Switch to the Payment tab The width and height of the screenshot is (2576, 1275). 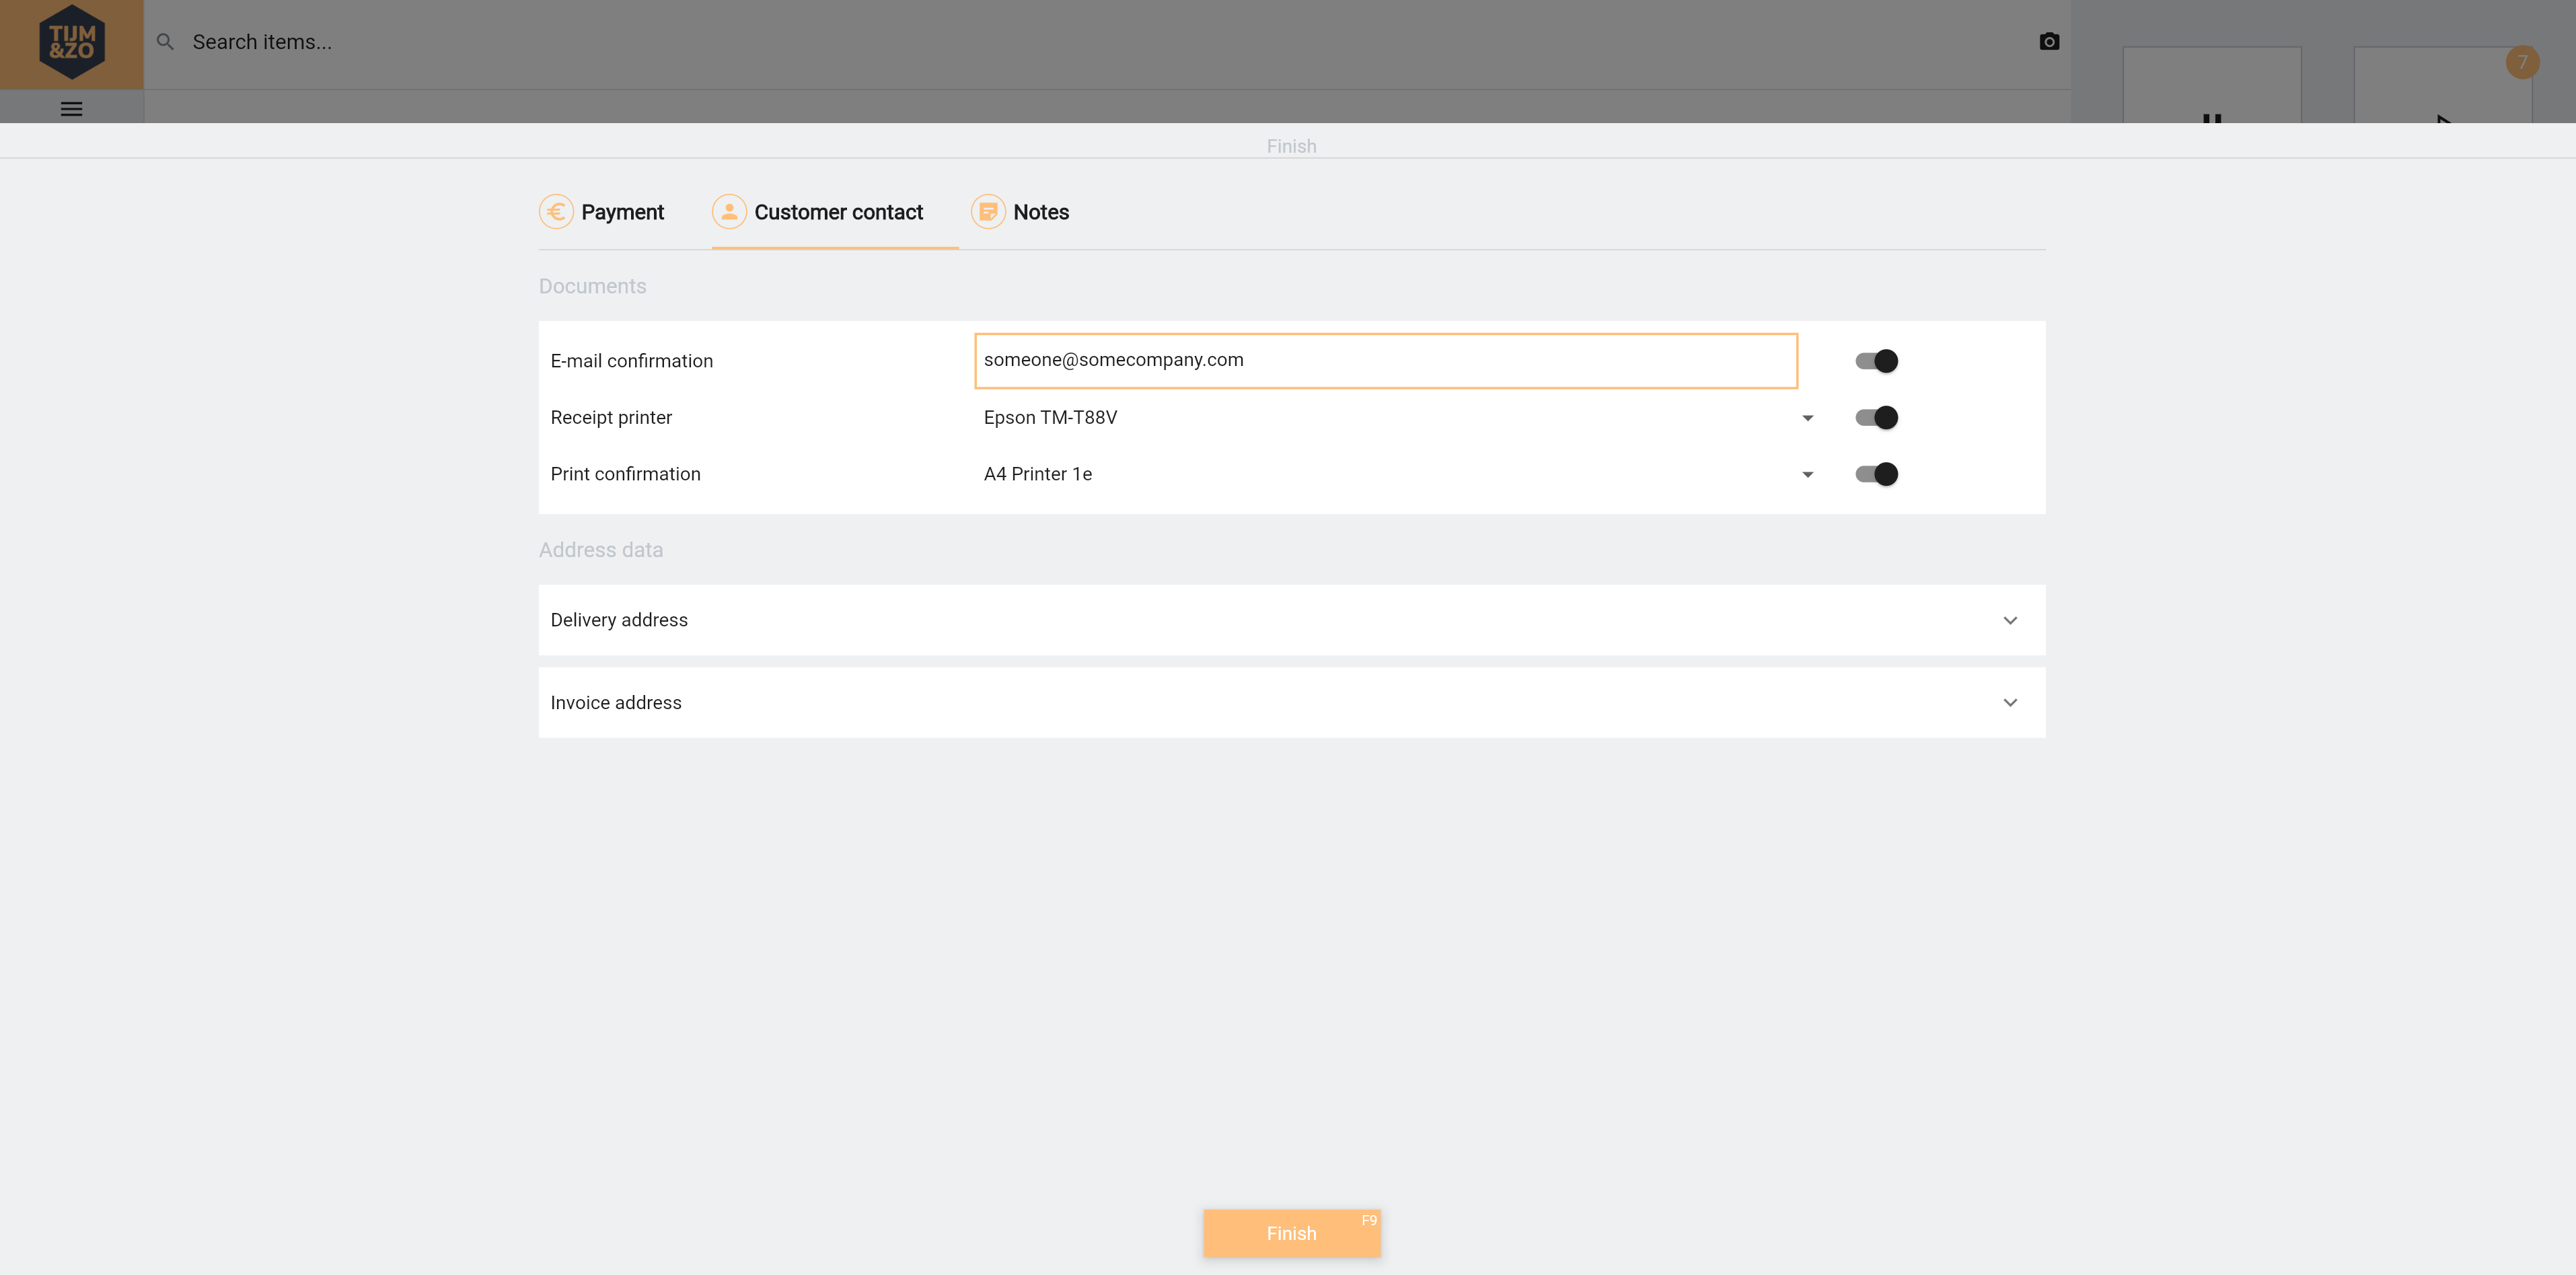pos(622,212)
